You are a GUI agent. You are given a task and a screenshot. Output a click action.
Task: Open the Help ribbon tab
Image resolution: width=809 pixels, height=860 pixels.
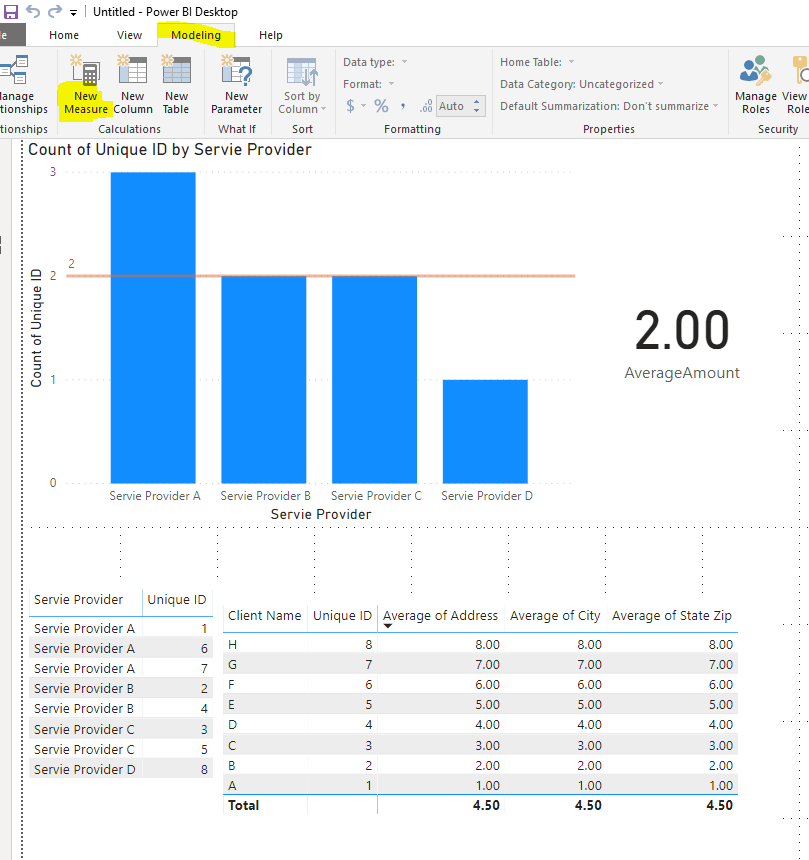coord(270,35)
